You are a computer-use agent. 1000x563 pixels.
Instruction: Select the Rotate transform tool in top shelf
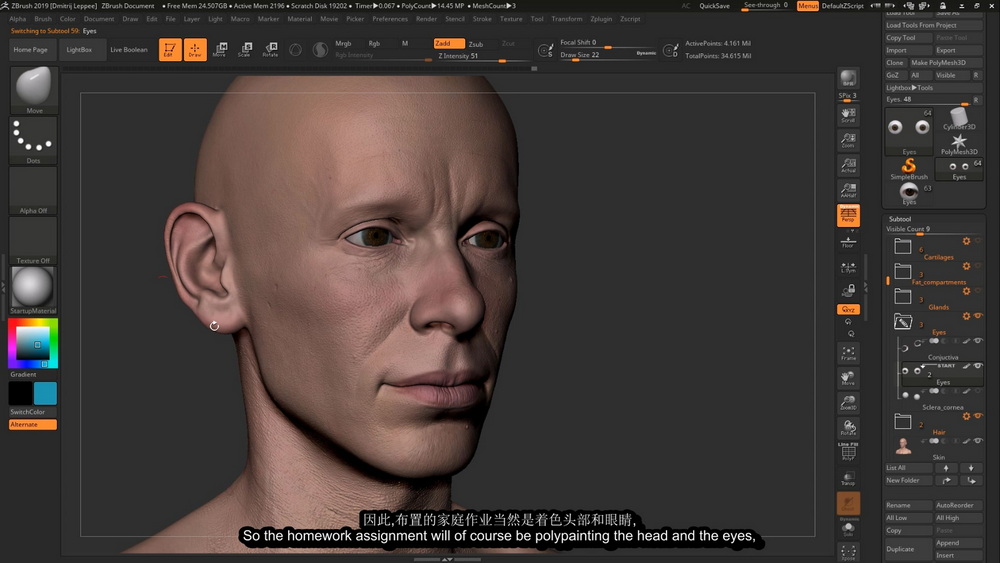(270, 50)
